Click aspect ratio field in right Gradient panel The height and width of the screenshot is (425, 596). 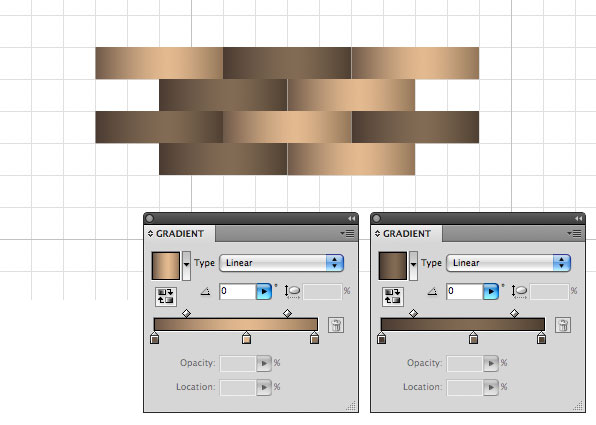tap(549, 292)
